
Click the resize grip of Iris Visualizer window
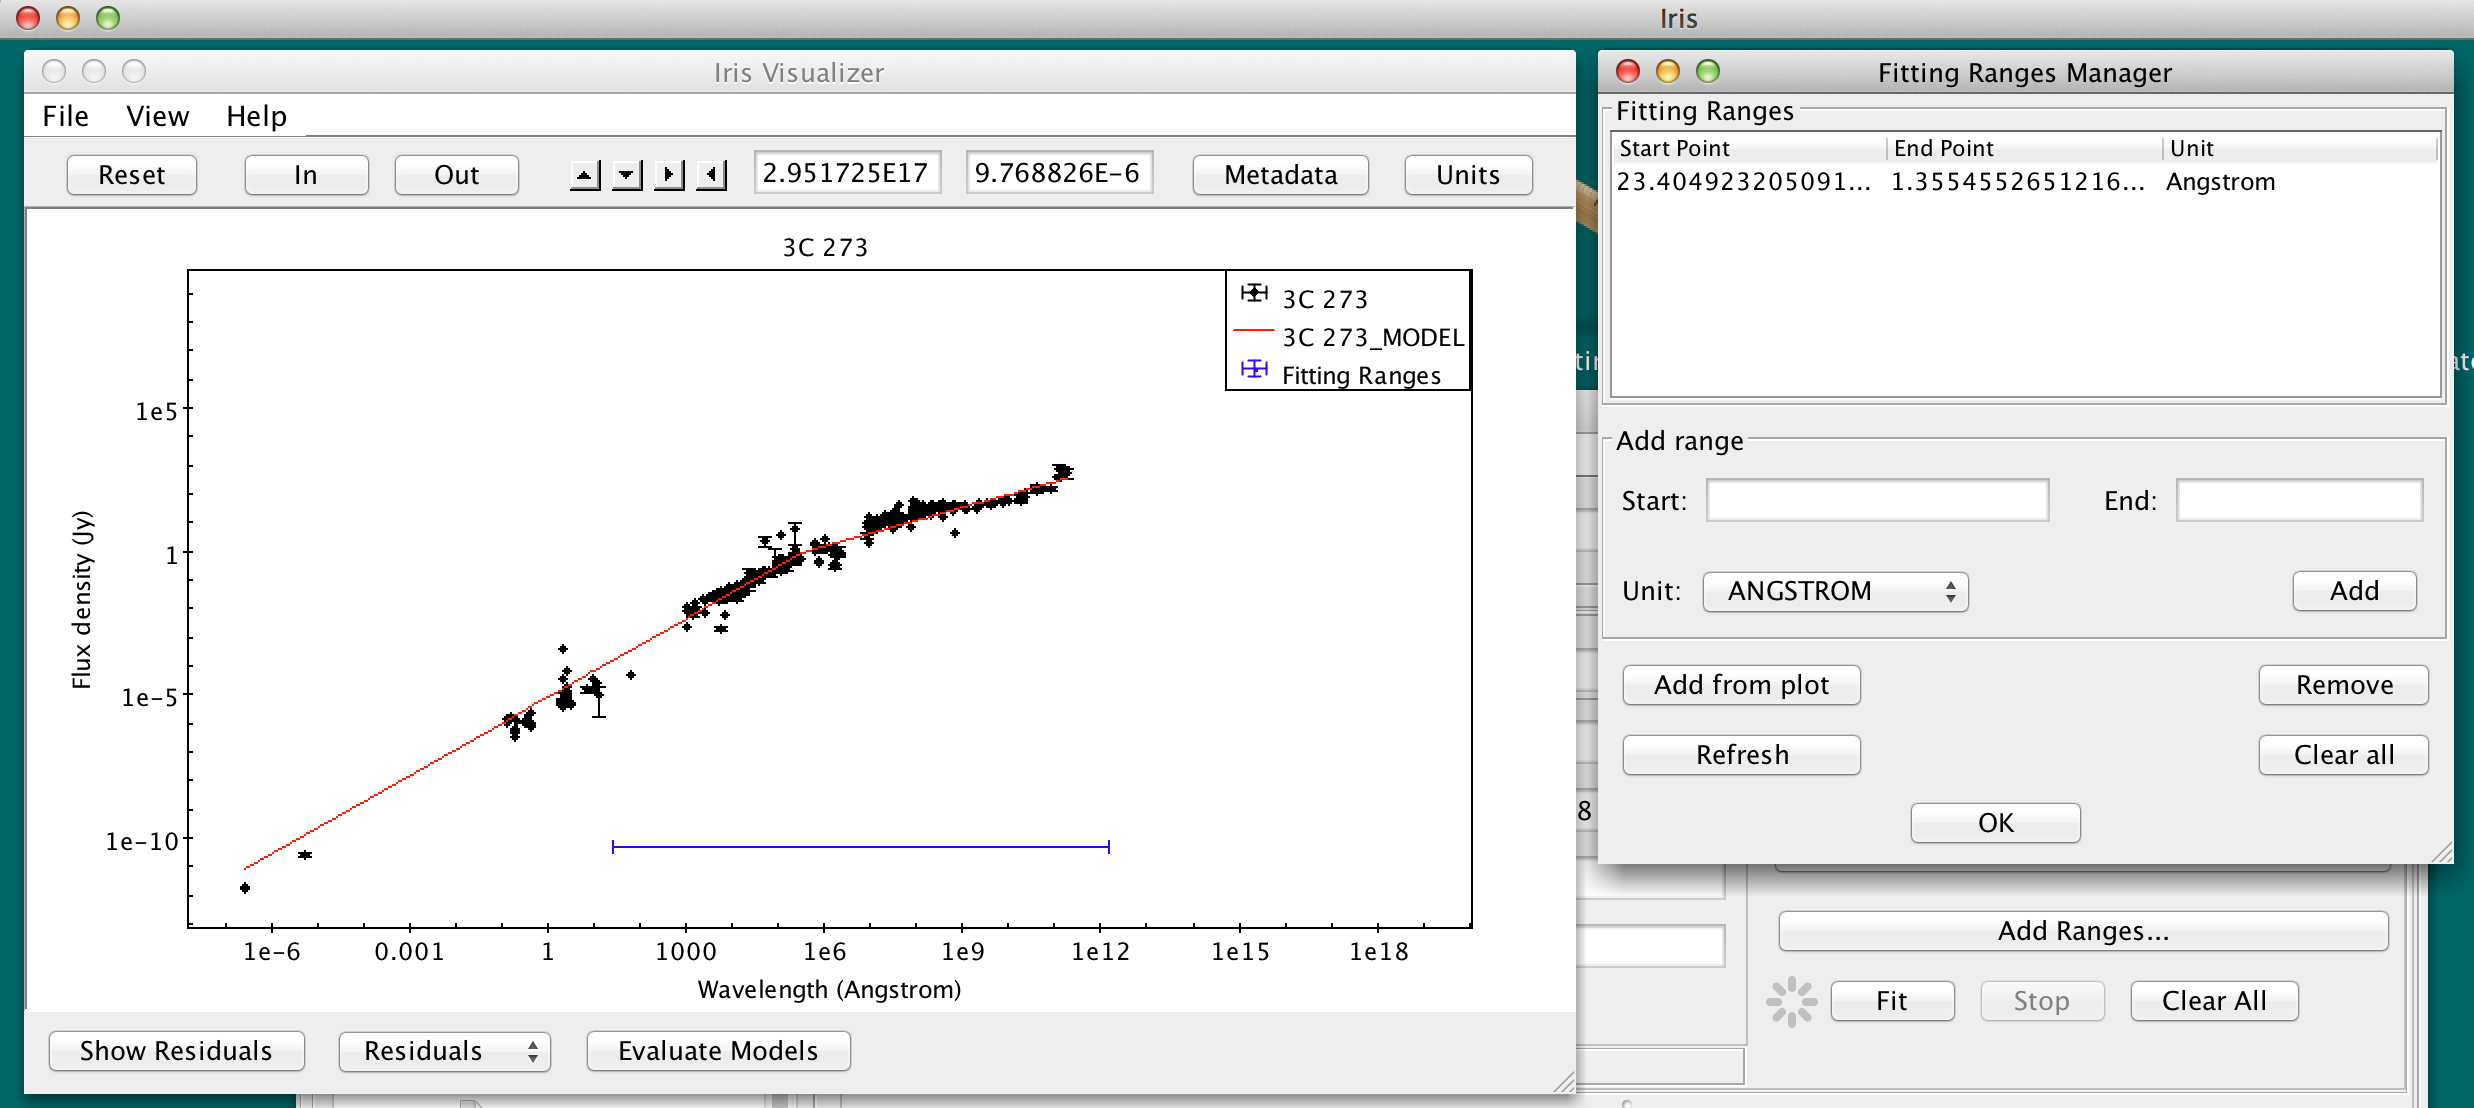tap(1563, 1082)
